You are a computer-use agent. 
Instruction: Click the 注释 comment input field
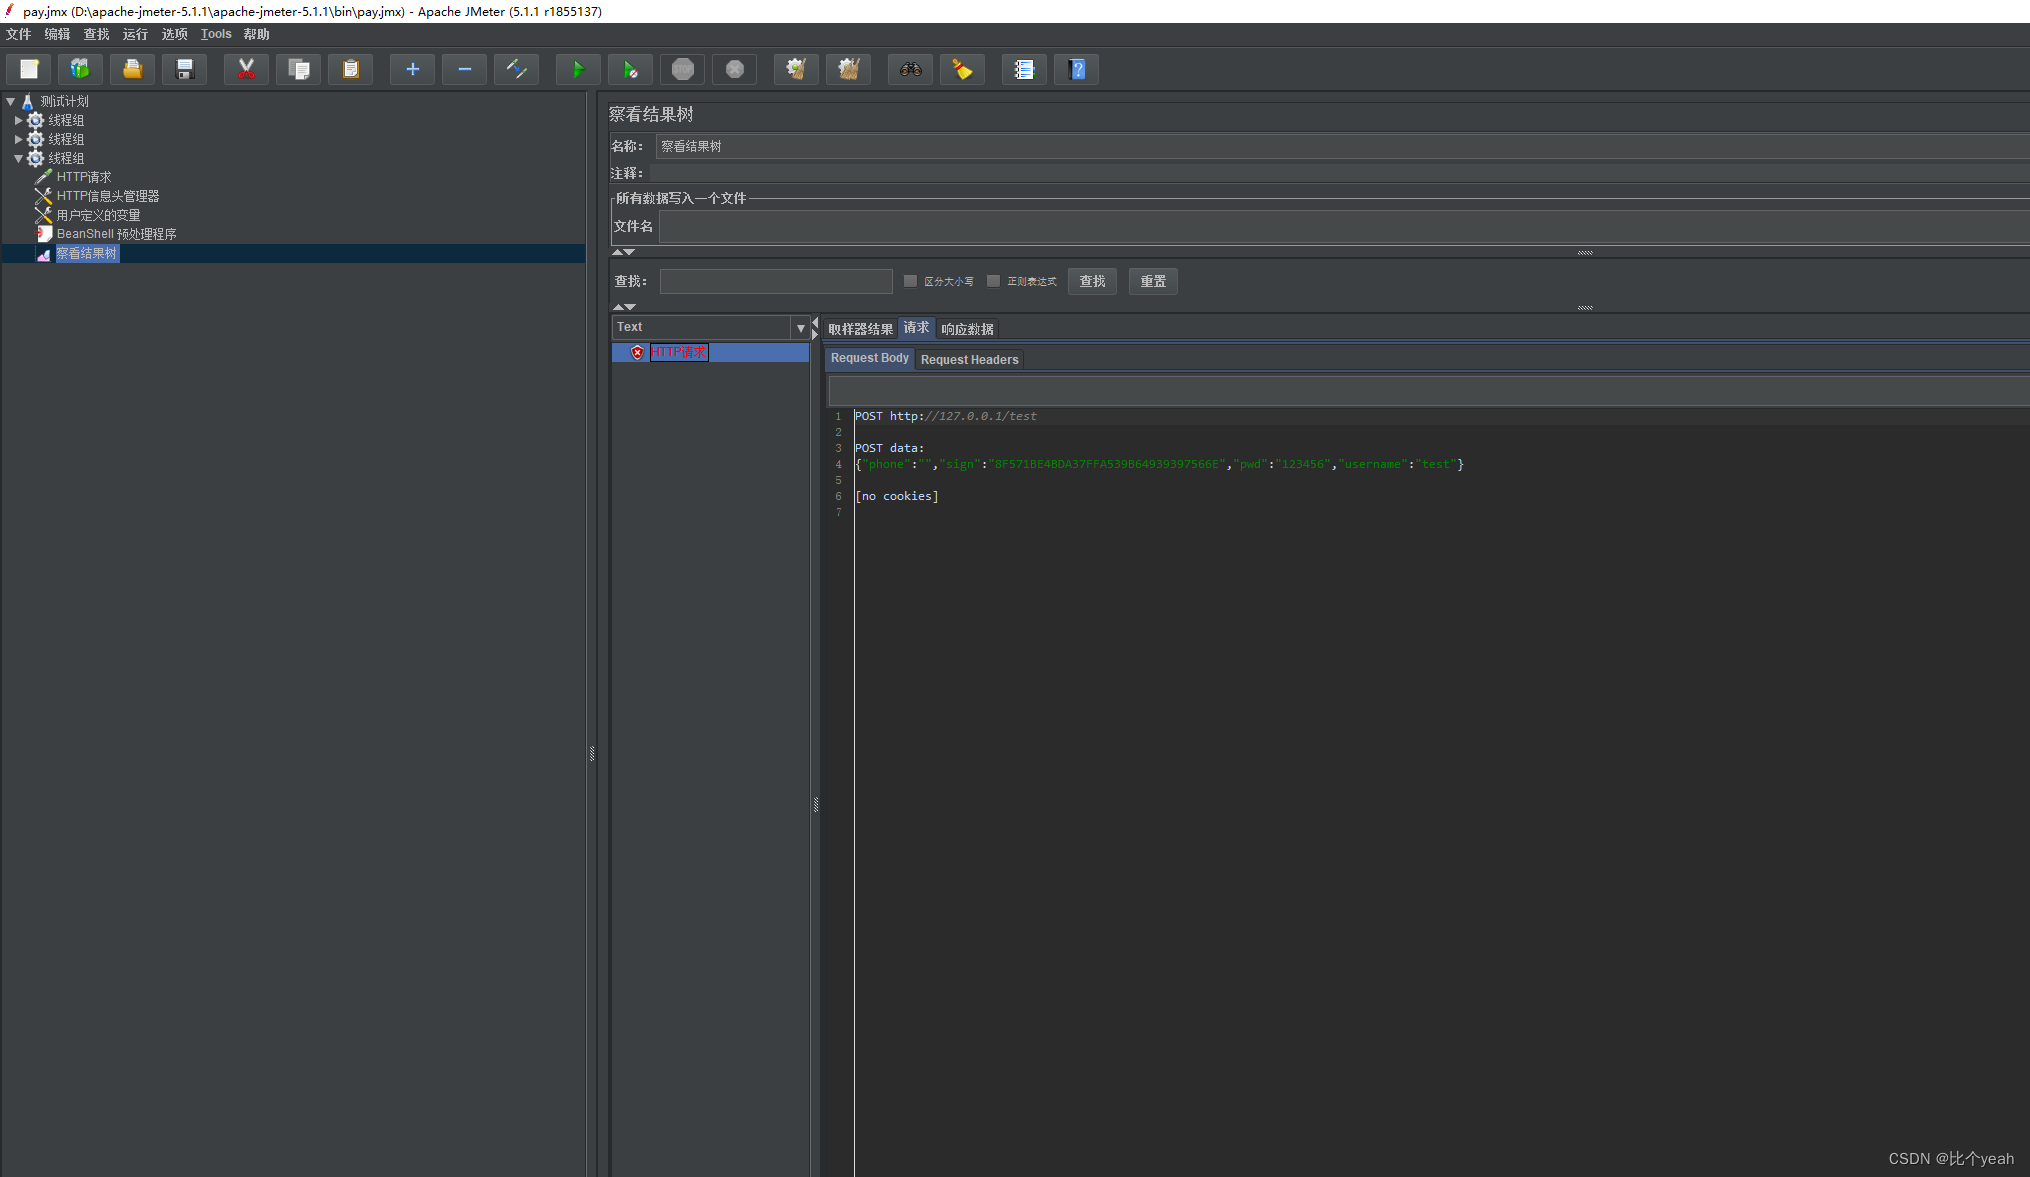(1339, 173)
